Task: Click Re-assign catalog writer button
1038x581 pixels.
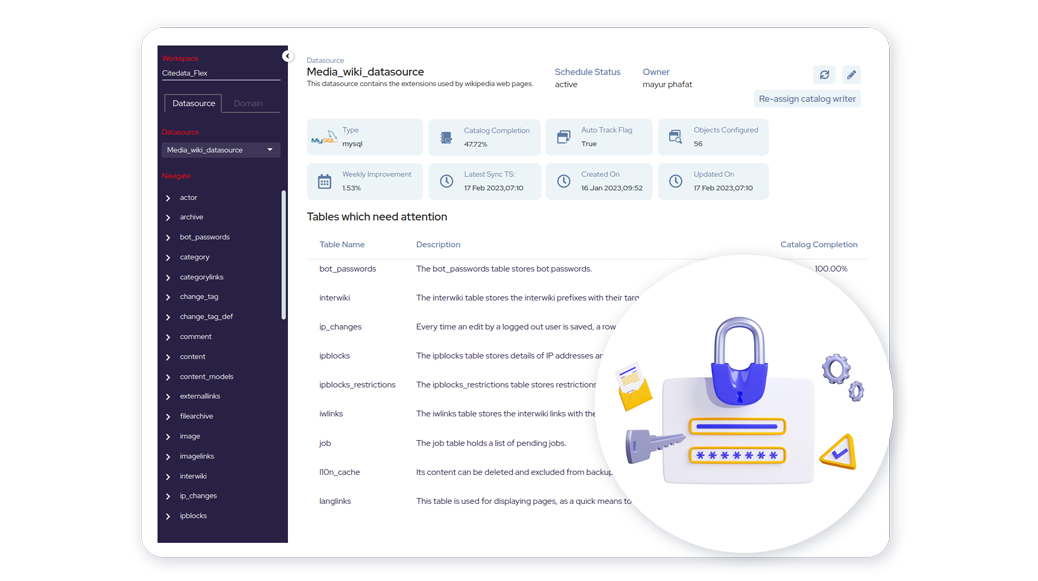Action: click(807, 99)
